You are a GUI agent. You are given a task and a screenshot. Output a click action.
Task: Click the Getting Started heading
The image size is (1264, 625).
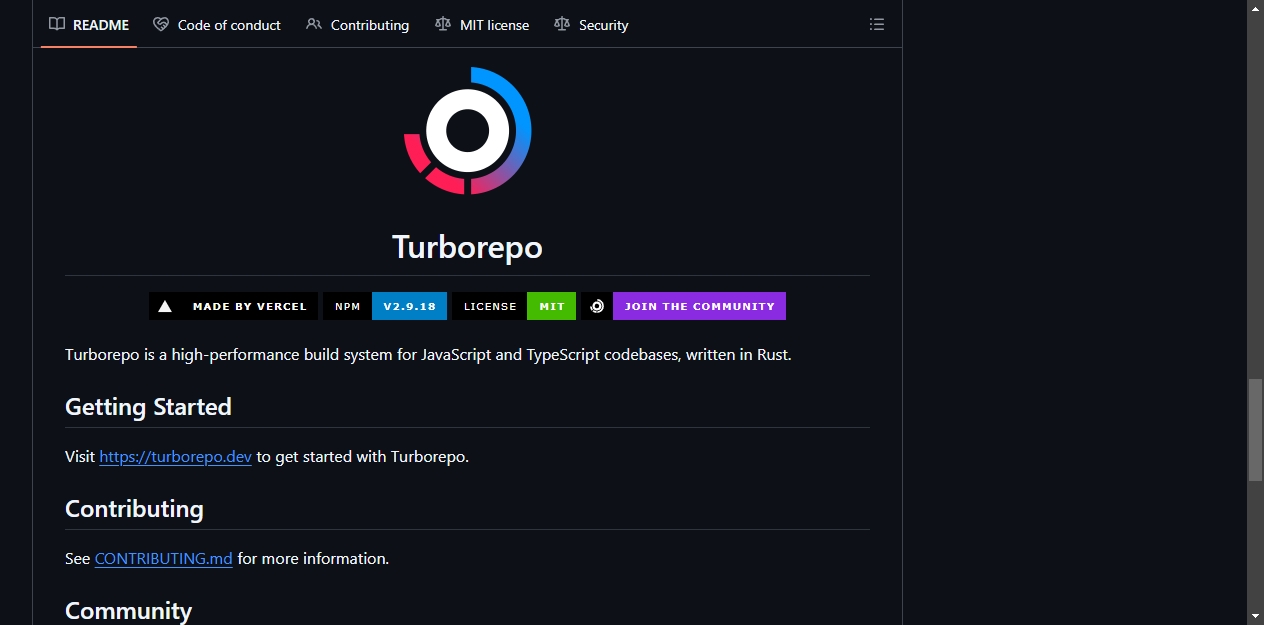pos(148,407)
